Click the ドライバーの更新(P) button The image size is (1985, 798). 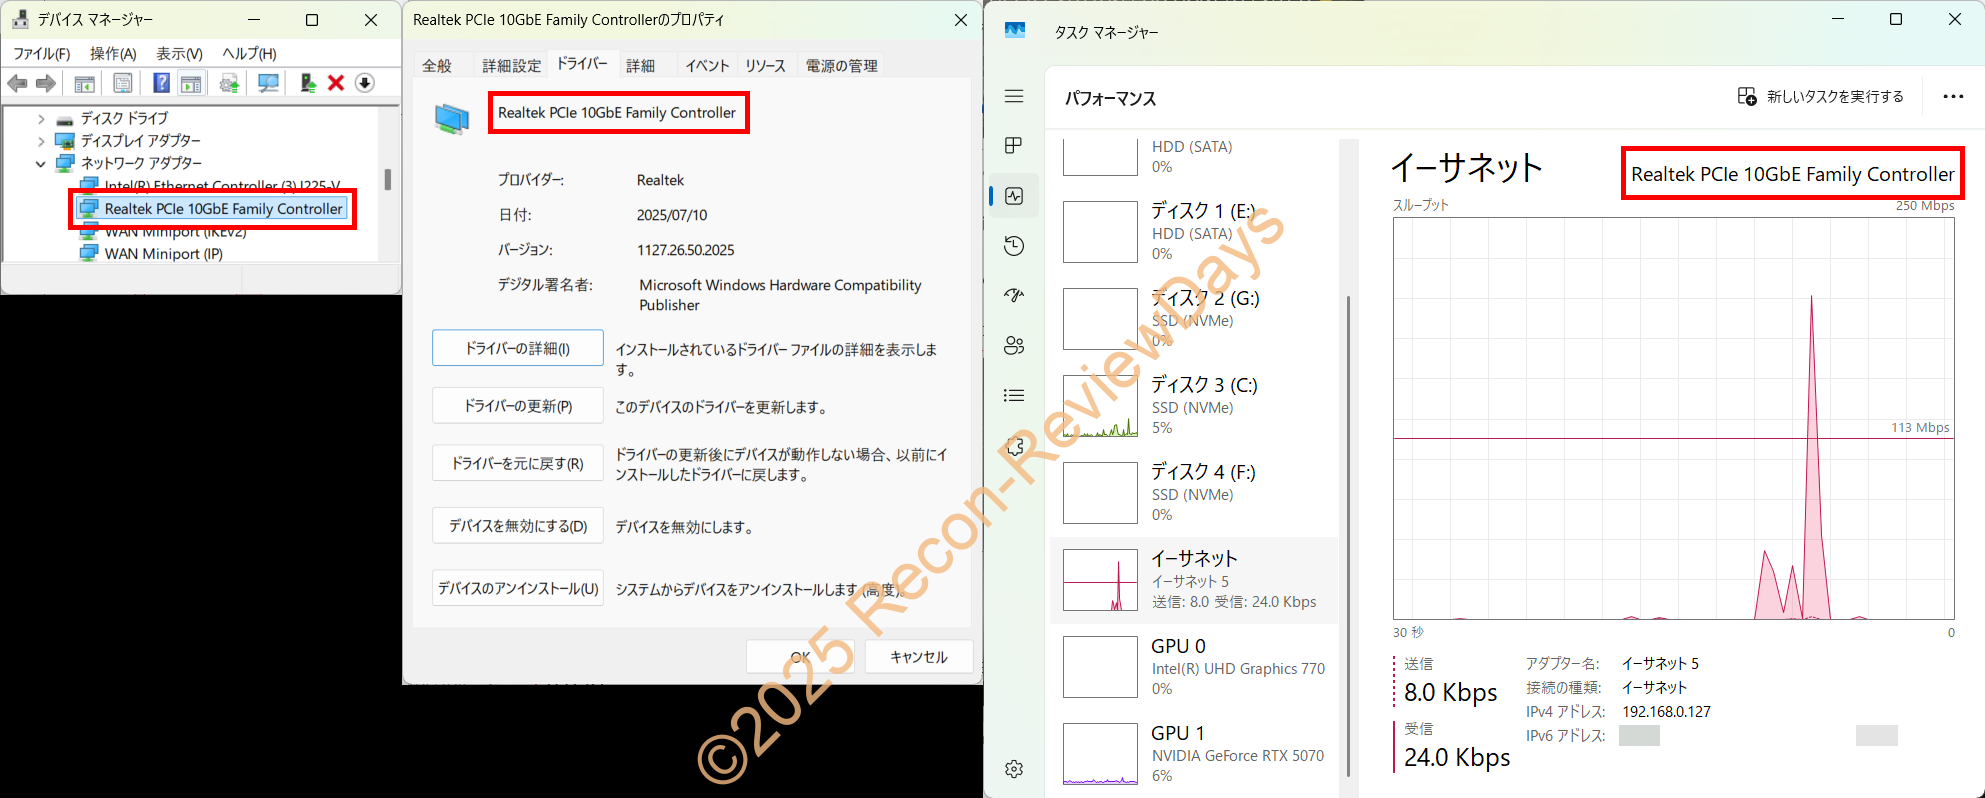(517, 406)
